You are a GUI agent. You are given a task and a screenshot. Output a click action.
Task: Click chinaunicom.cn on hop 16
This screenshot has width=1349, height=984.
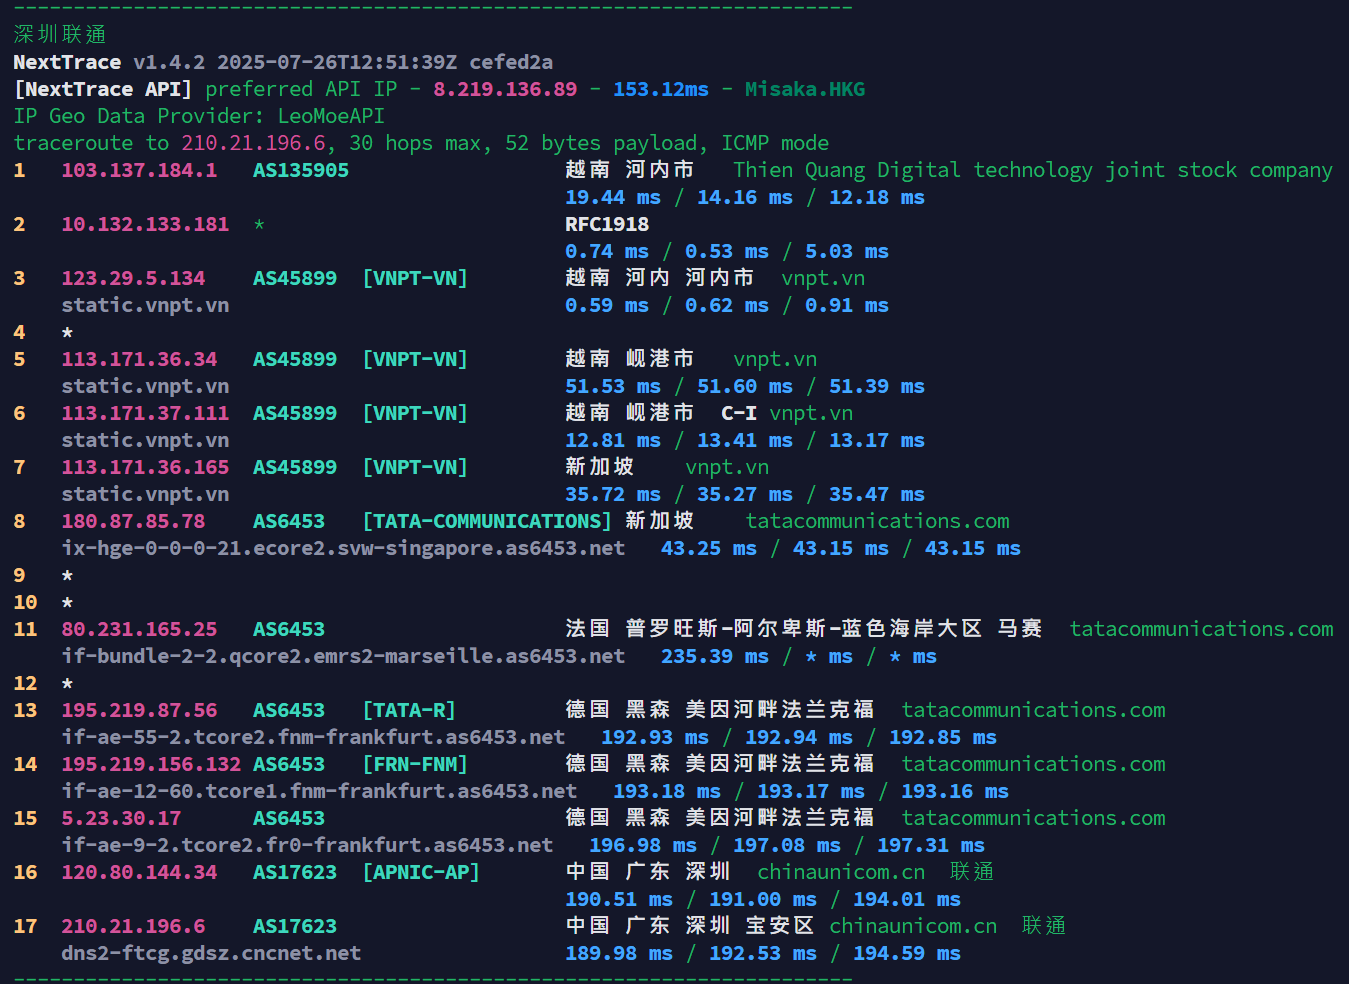click(841, 872)
